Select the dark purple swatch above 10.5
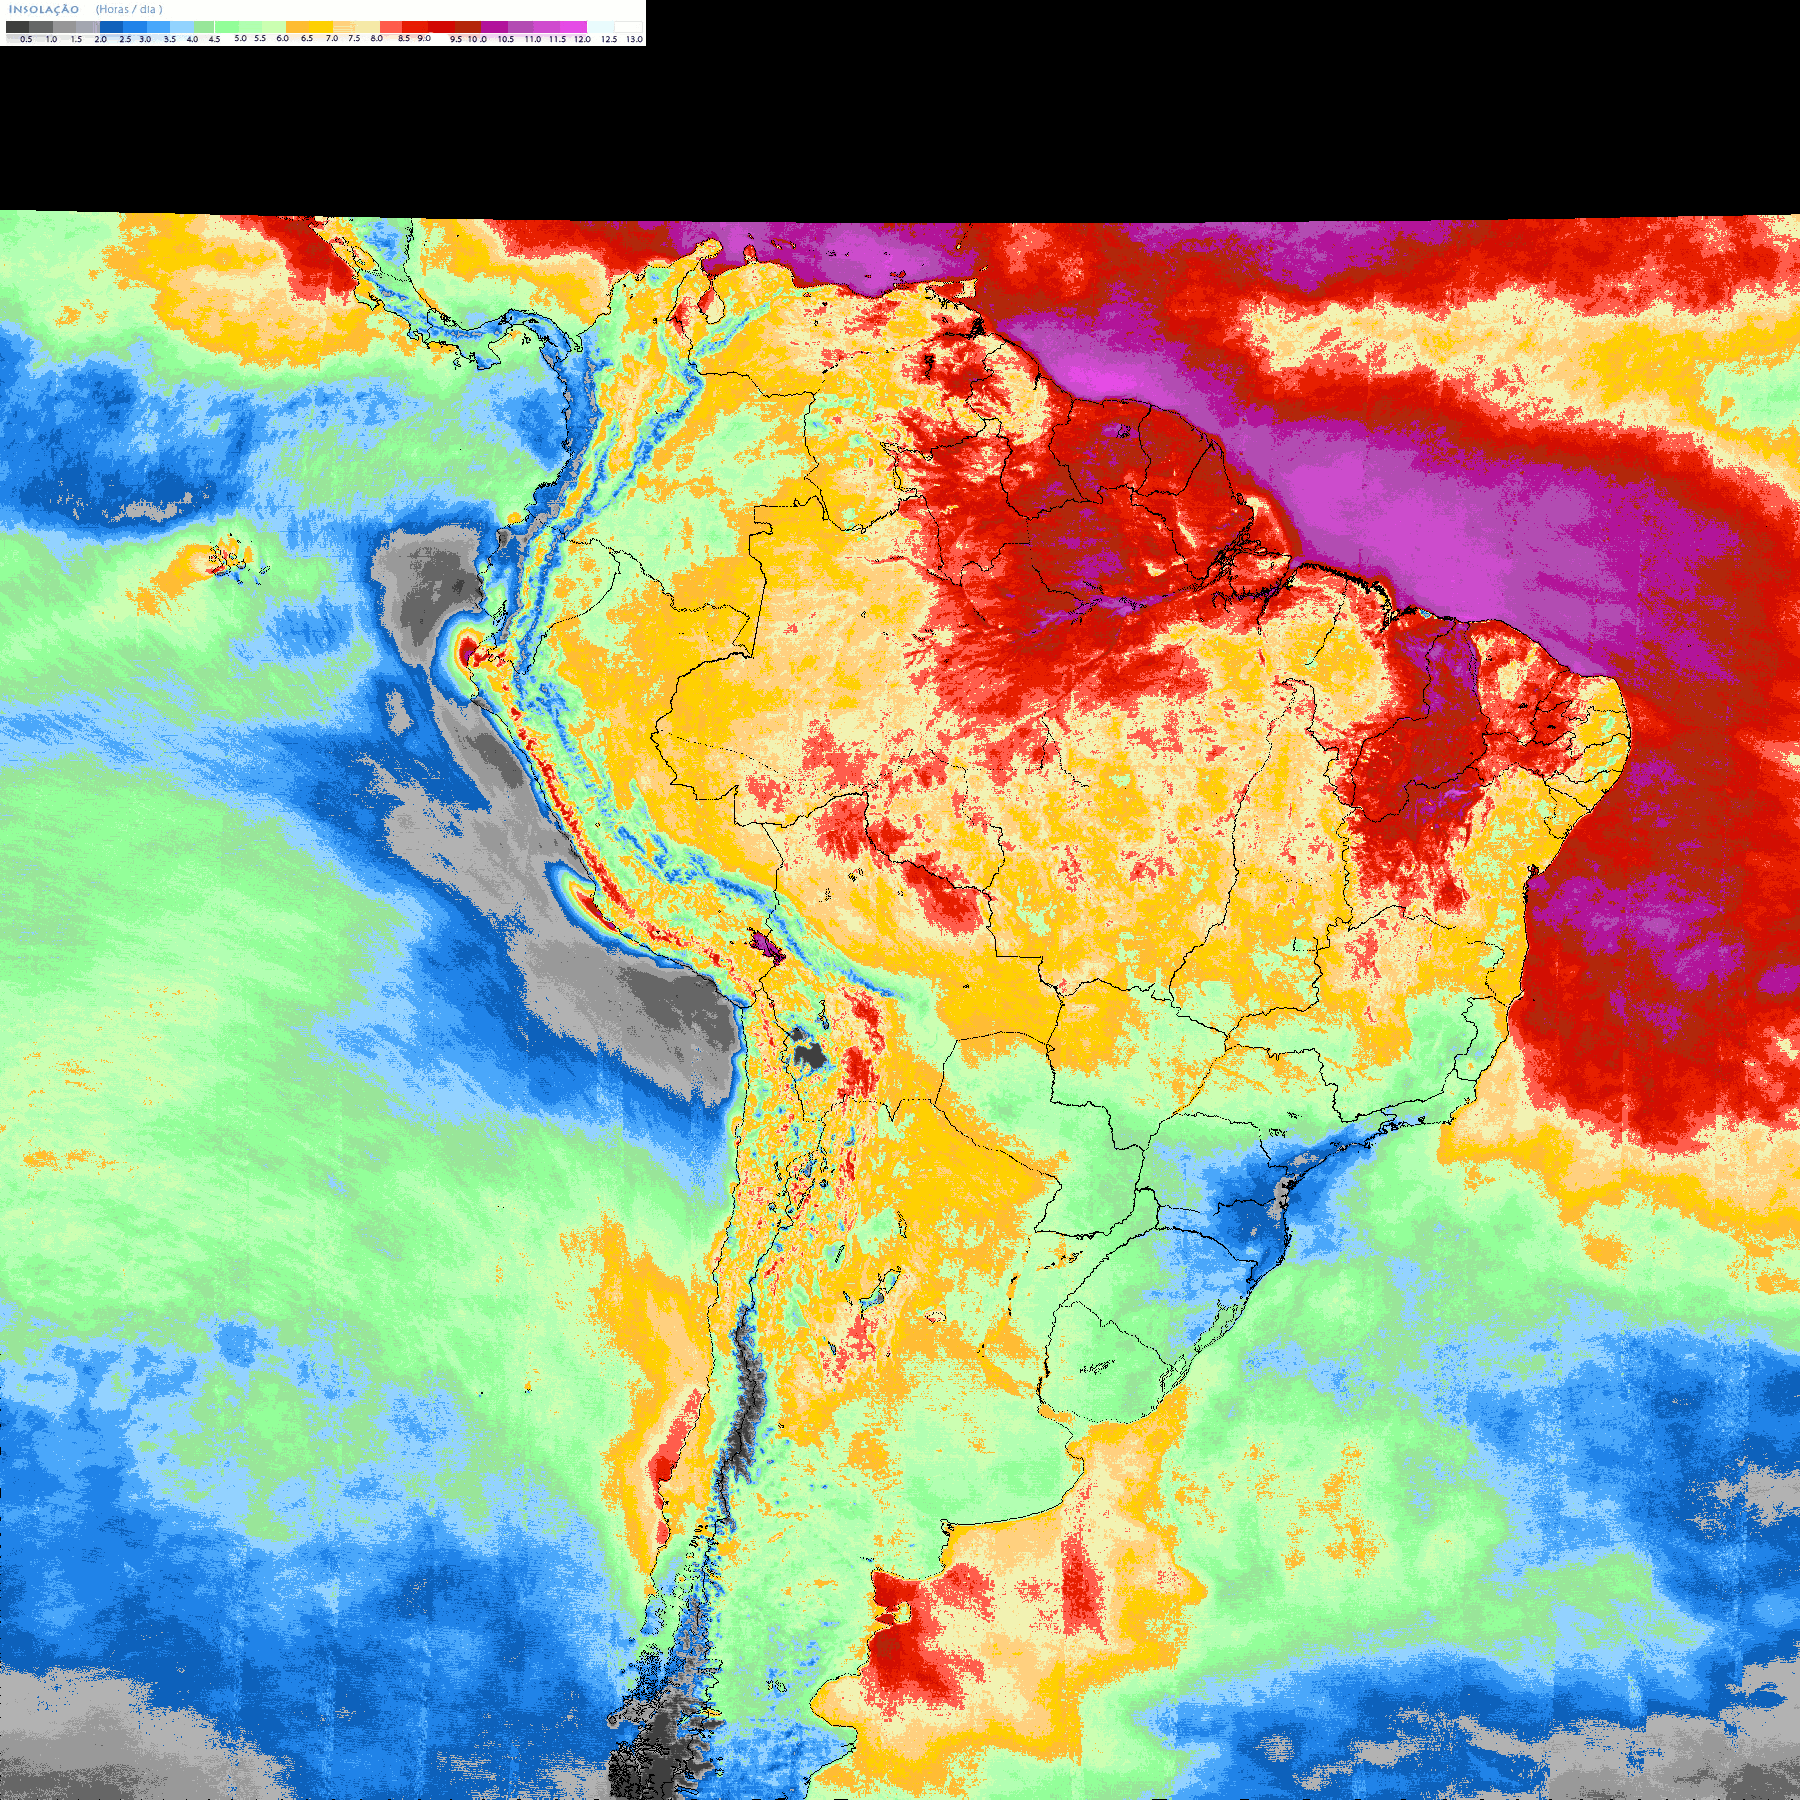Image resolution: width=1800 pixels, height=1800 pixels. pos(495,27)
